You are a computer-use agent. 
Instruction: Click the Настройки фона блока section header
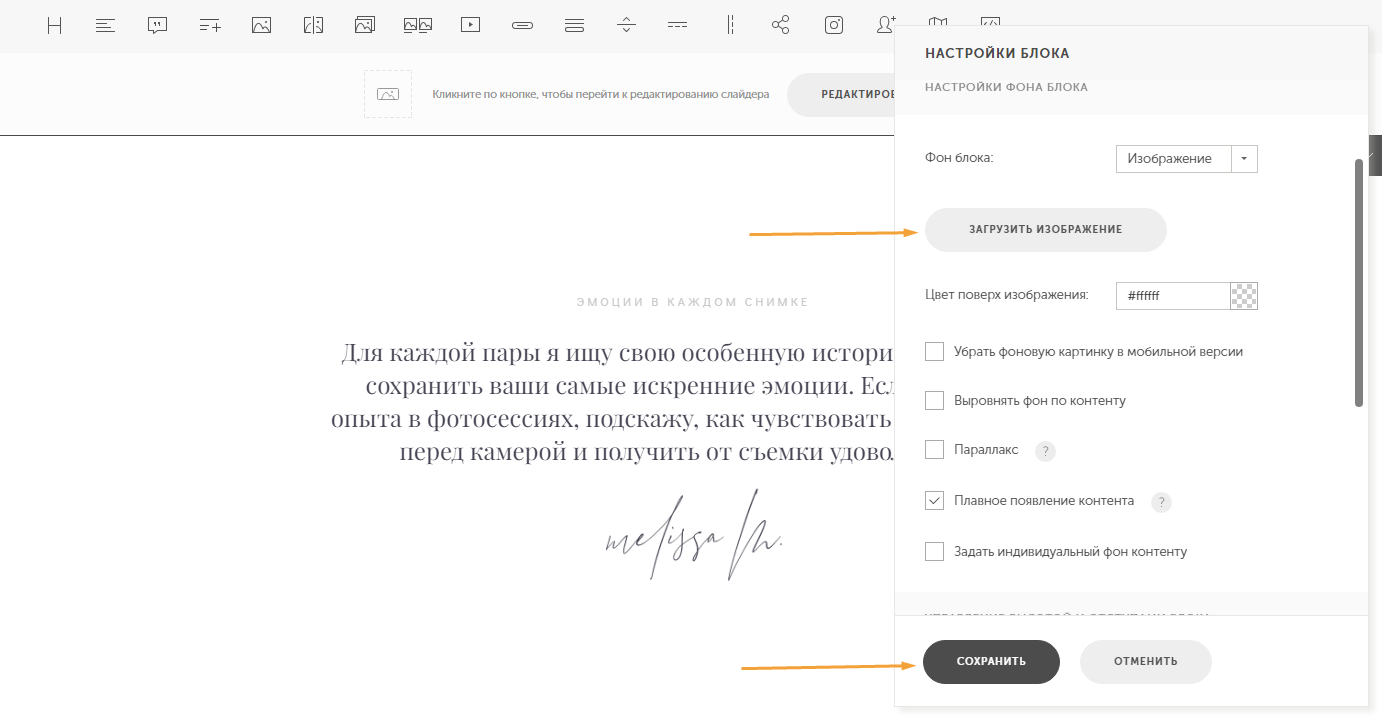1006,87
